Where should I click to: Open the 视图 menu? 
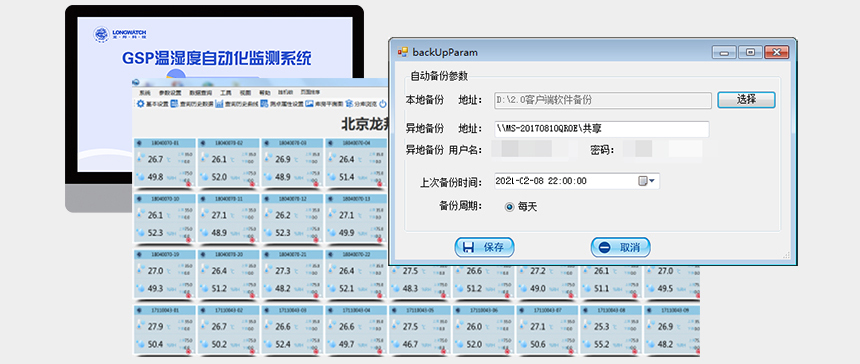(x=245, y=93)
